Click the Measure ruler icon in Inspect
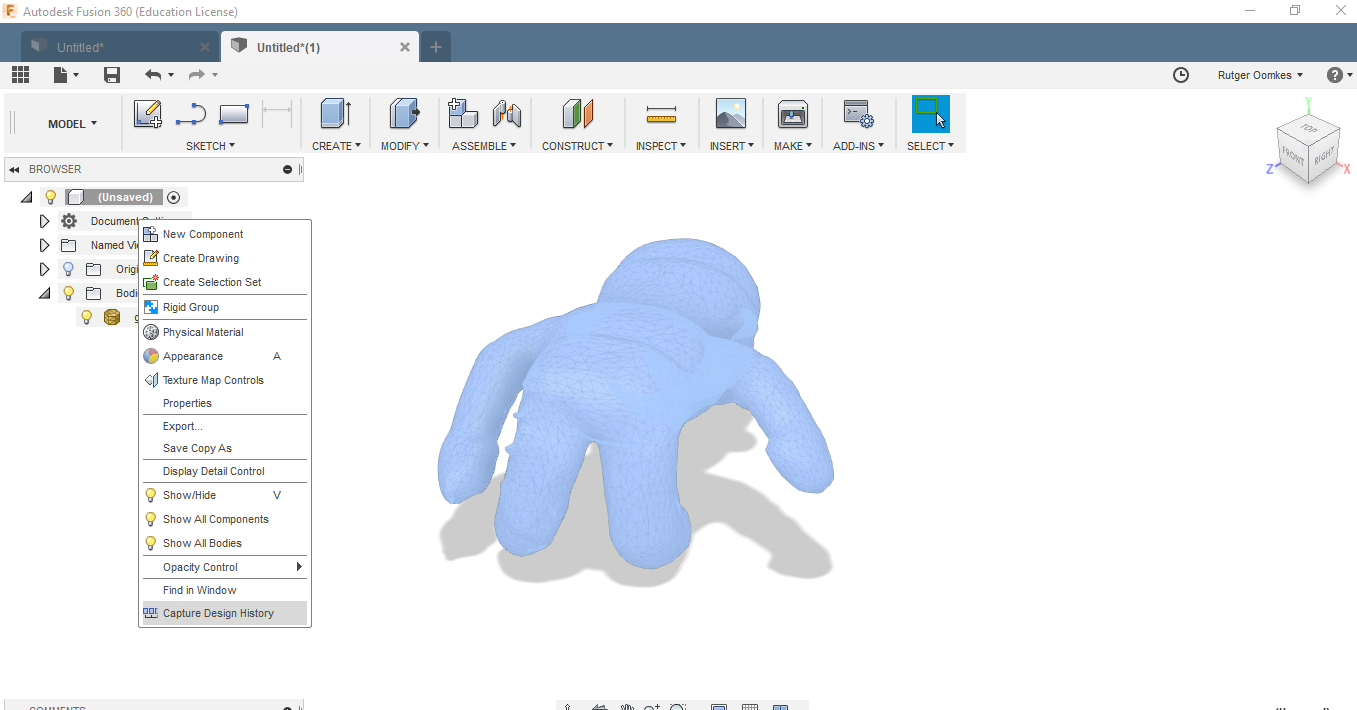This screenshot has width=1357, height=710. pos(661,114)
